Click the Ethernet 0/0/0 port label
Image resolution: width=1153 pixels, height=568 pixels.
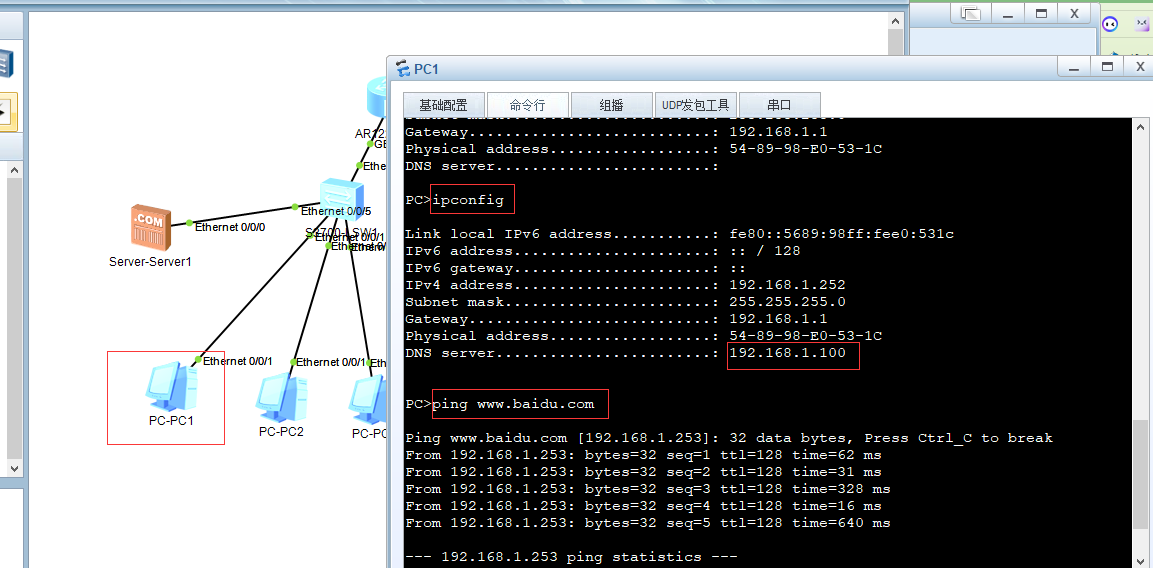(x=229, y=227)
